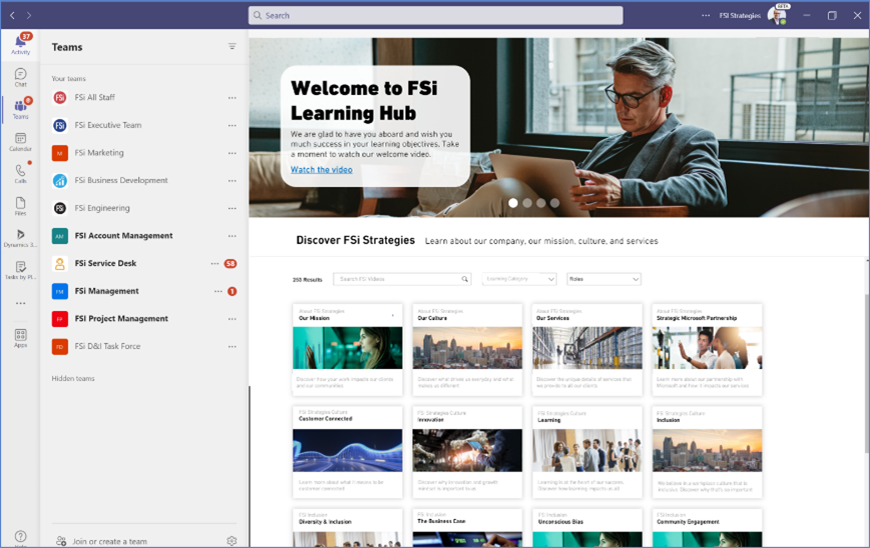Open the Roles dropdown
The image size is (870, 548).
coord(604,279)
